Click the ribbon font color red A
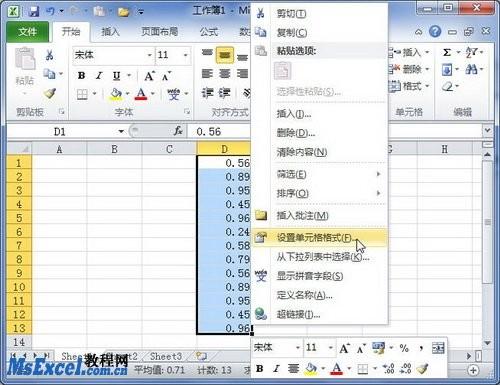The image size is (500, 385). tap(141, 94)
